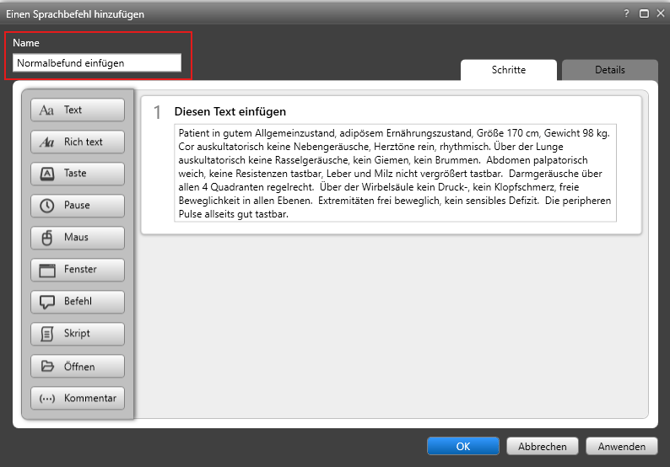Screen dimensions: 670x467
Task: Add a Skript step
Action: [x=77, y=334]
